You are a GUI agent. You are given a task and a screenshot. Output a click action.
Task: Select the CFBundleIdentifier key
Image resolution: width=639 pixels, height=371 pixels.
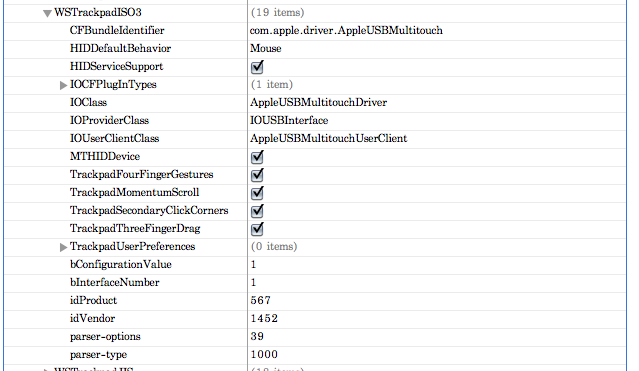[117, 30]
